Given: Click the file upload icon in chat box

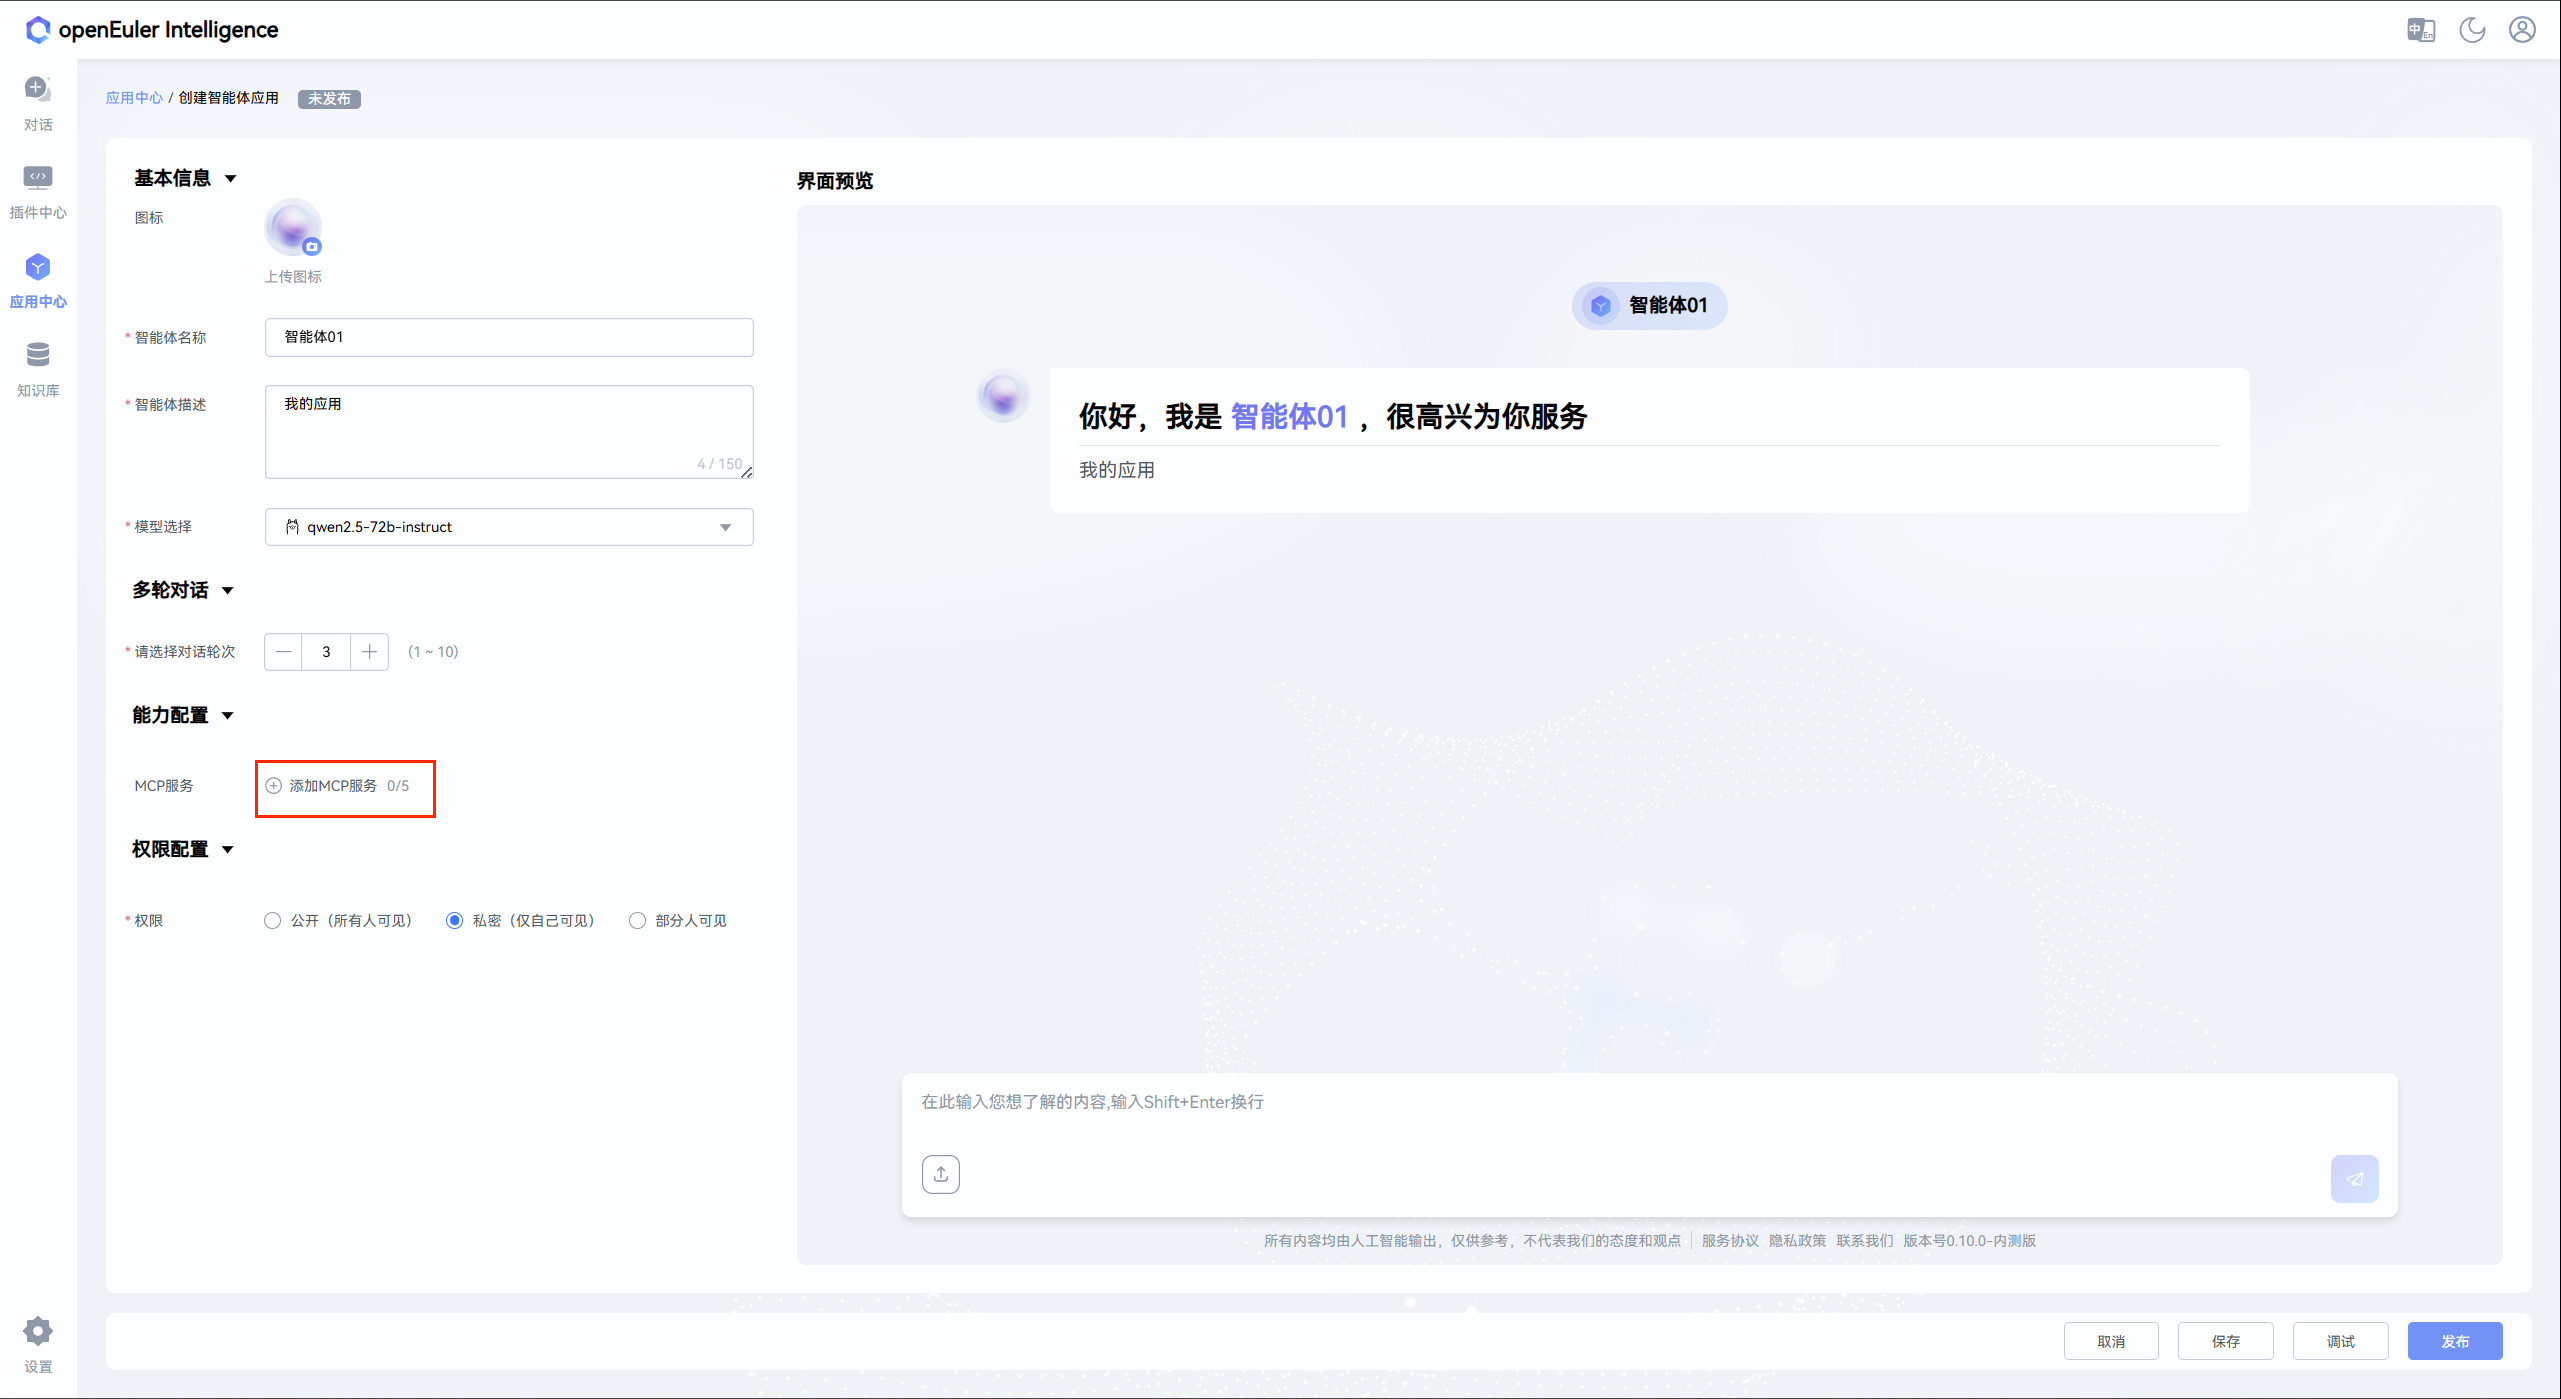Looking at the screenshot, I should point(940,1174).
